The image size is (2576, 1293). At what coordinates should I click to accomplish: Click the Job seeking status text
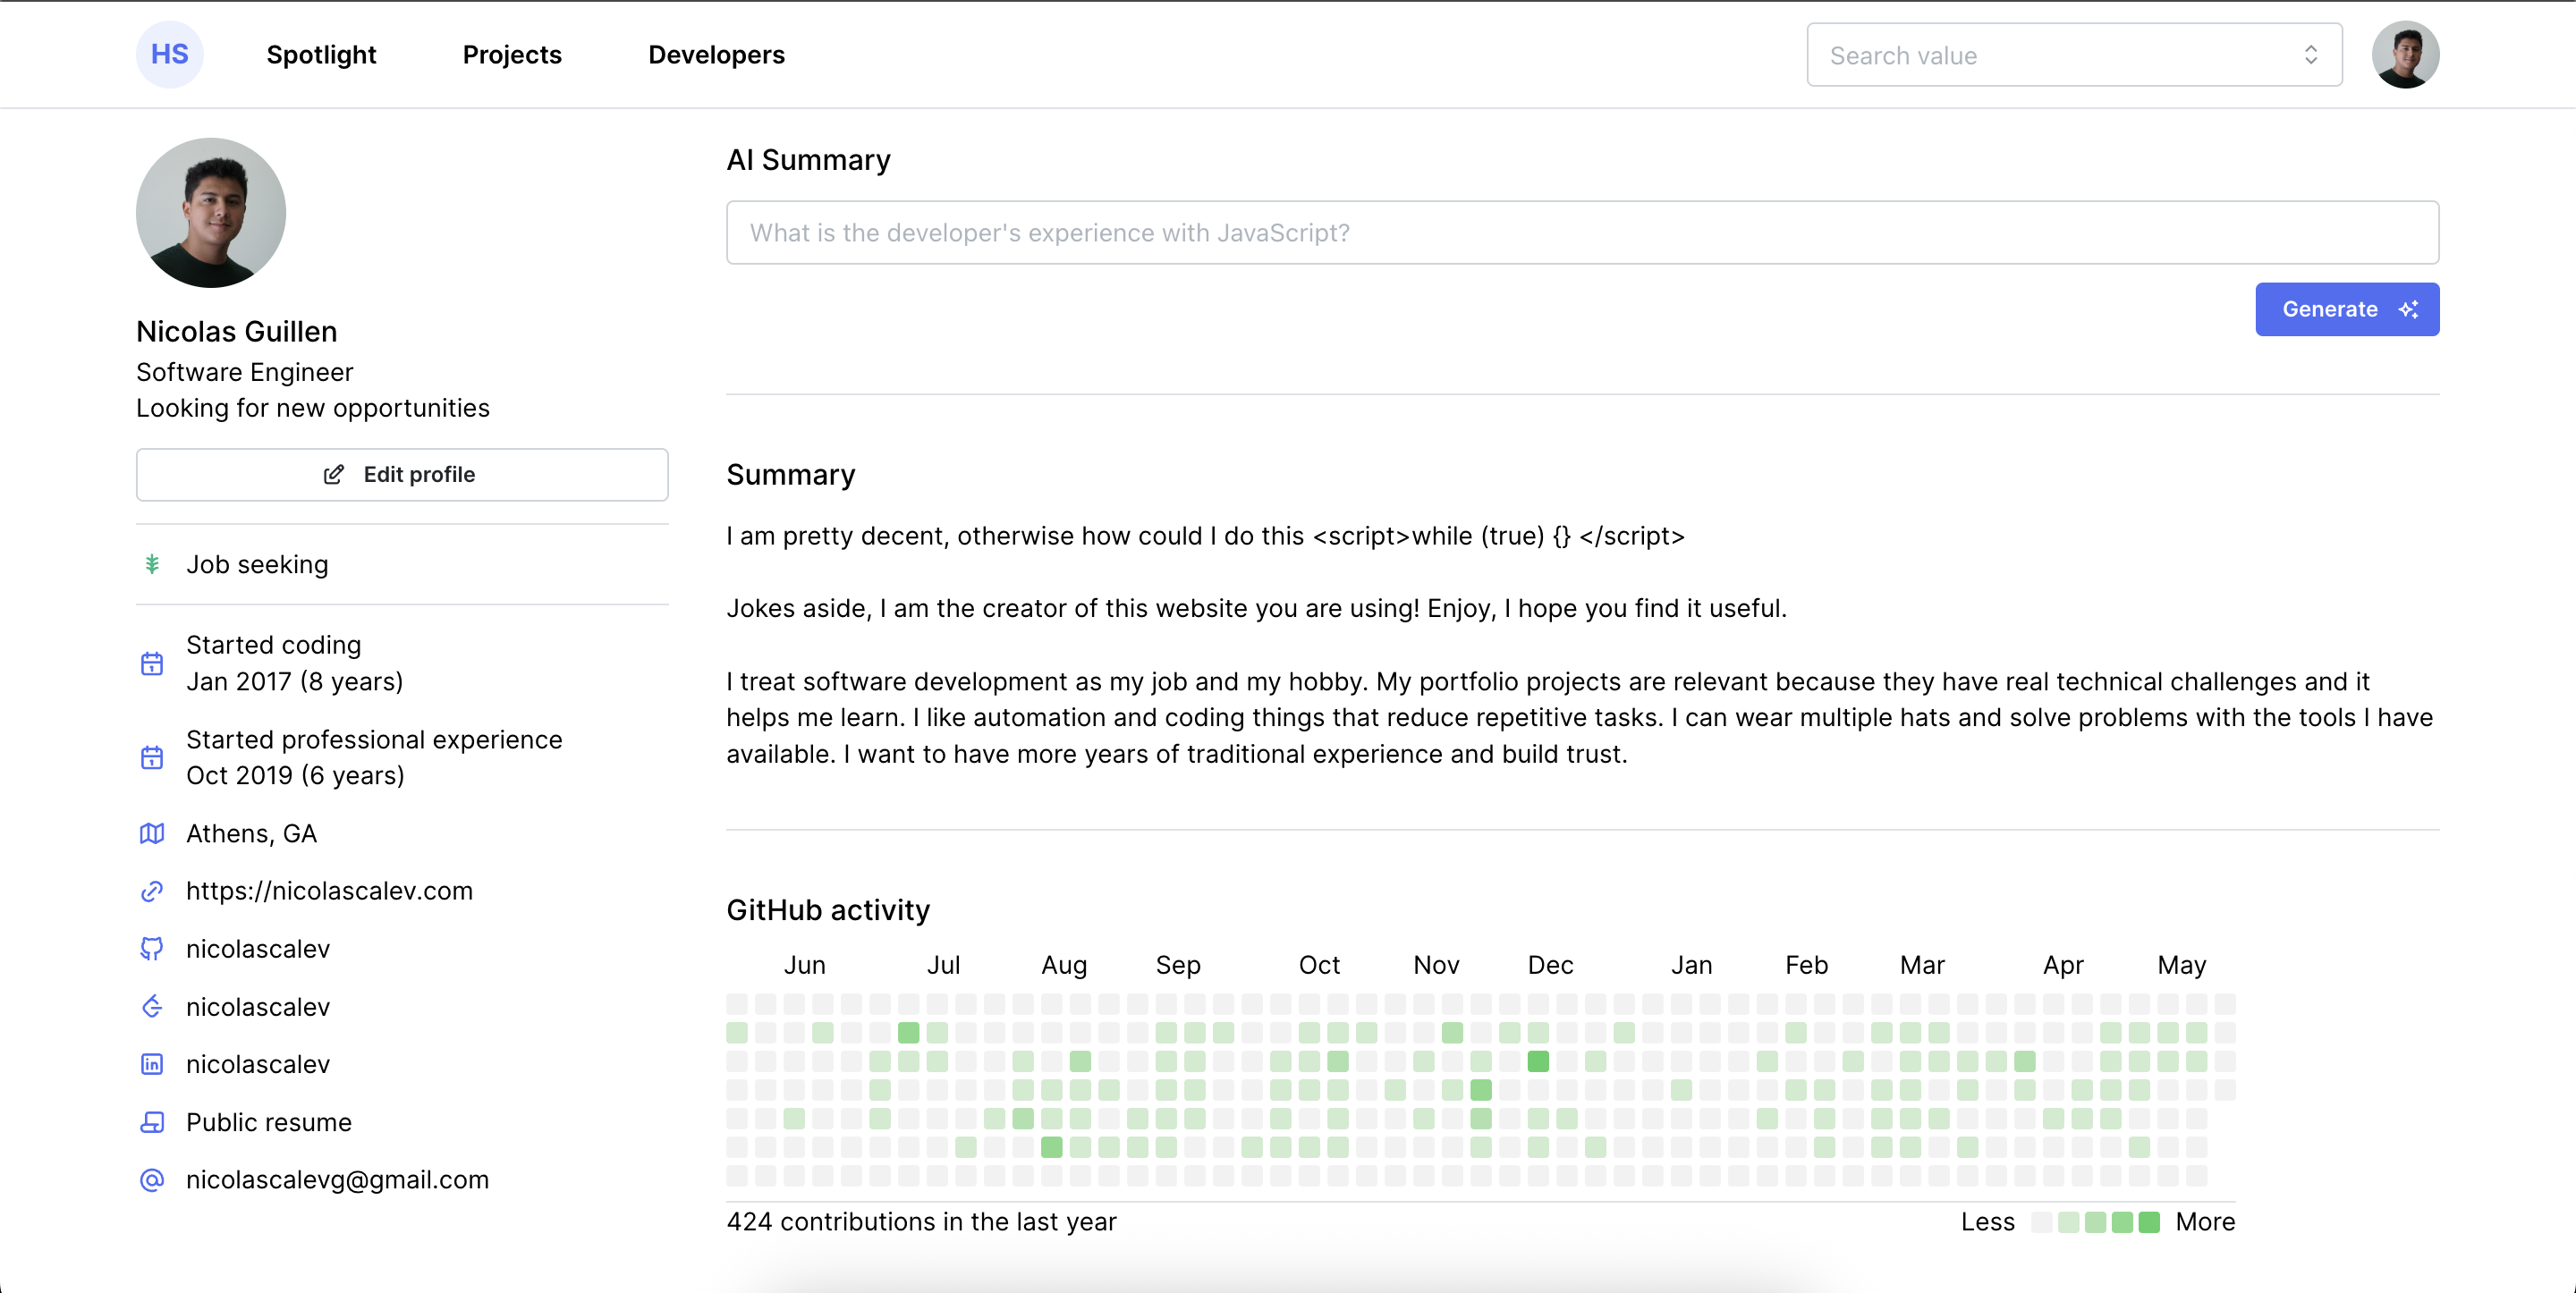point(257,564)
